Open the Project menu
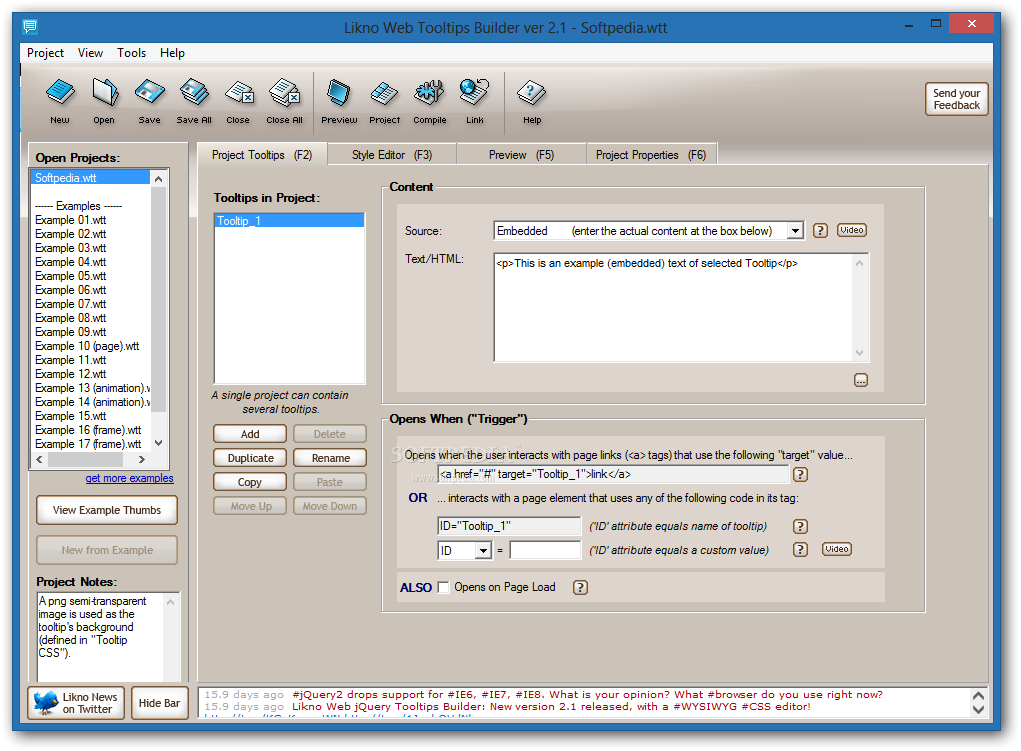 pyautogui.click(x=45, y=53)
